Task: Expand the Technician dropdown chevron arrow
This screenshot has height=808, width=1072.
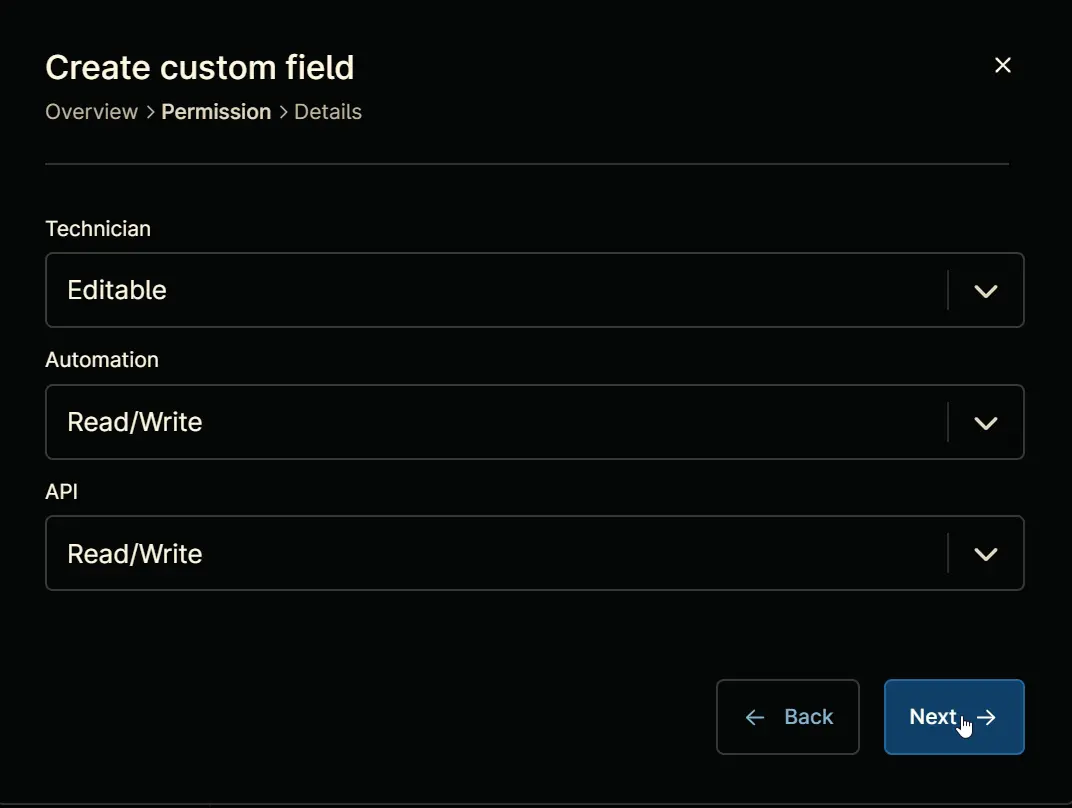Action: (985, 291)
